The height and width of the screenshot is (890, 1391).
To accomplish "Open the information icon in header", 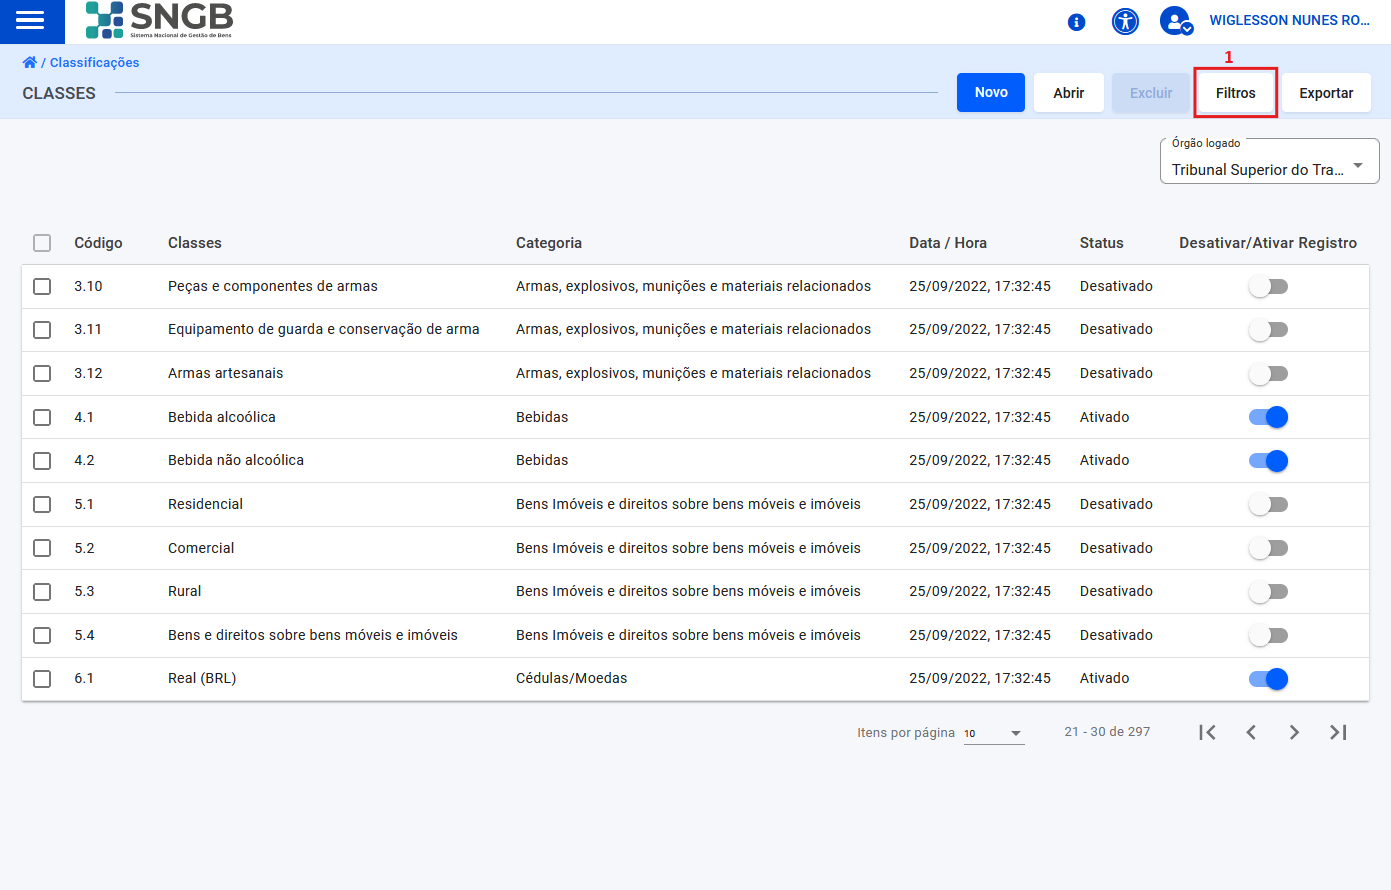I will click(x=1077, y=22).
